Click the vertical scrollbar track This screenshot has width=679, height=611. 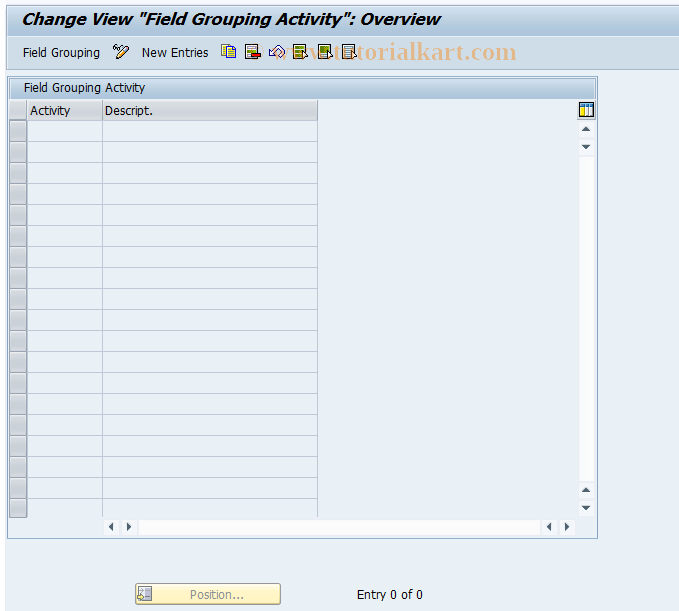[x=586, y=318]
